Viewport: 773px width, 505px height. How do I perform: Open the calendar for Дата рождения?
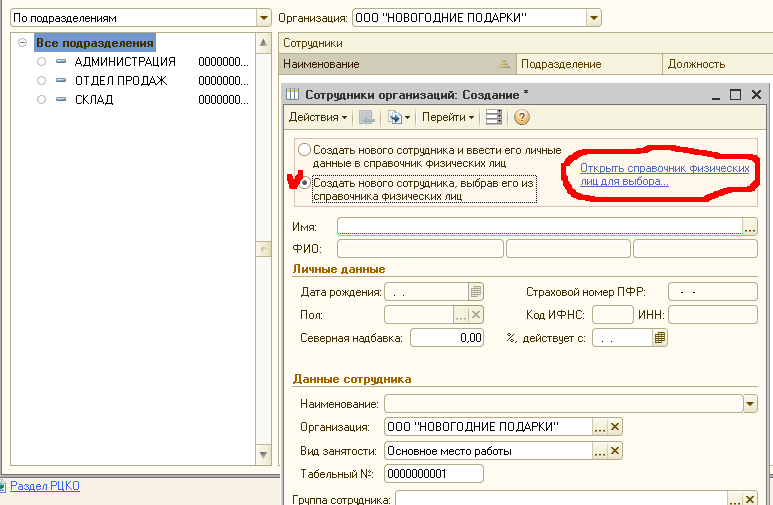[476, 291]
